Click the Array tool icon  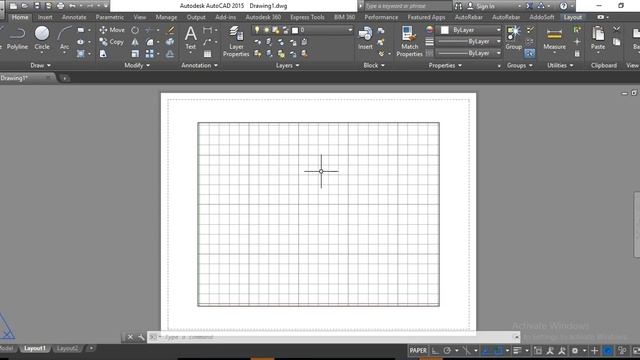150,53
